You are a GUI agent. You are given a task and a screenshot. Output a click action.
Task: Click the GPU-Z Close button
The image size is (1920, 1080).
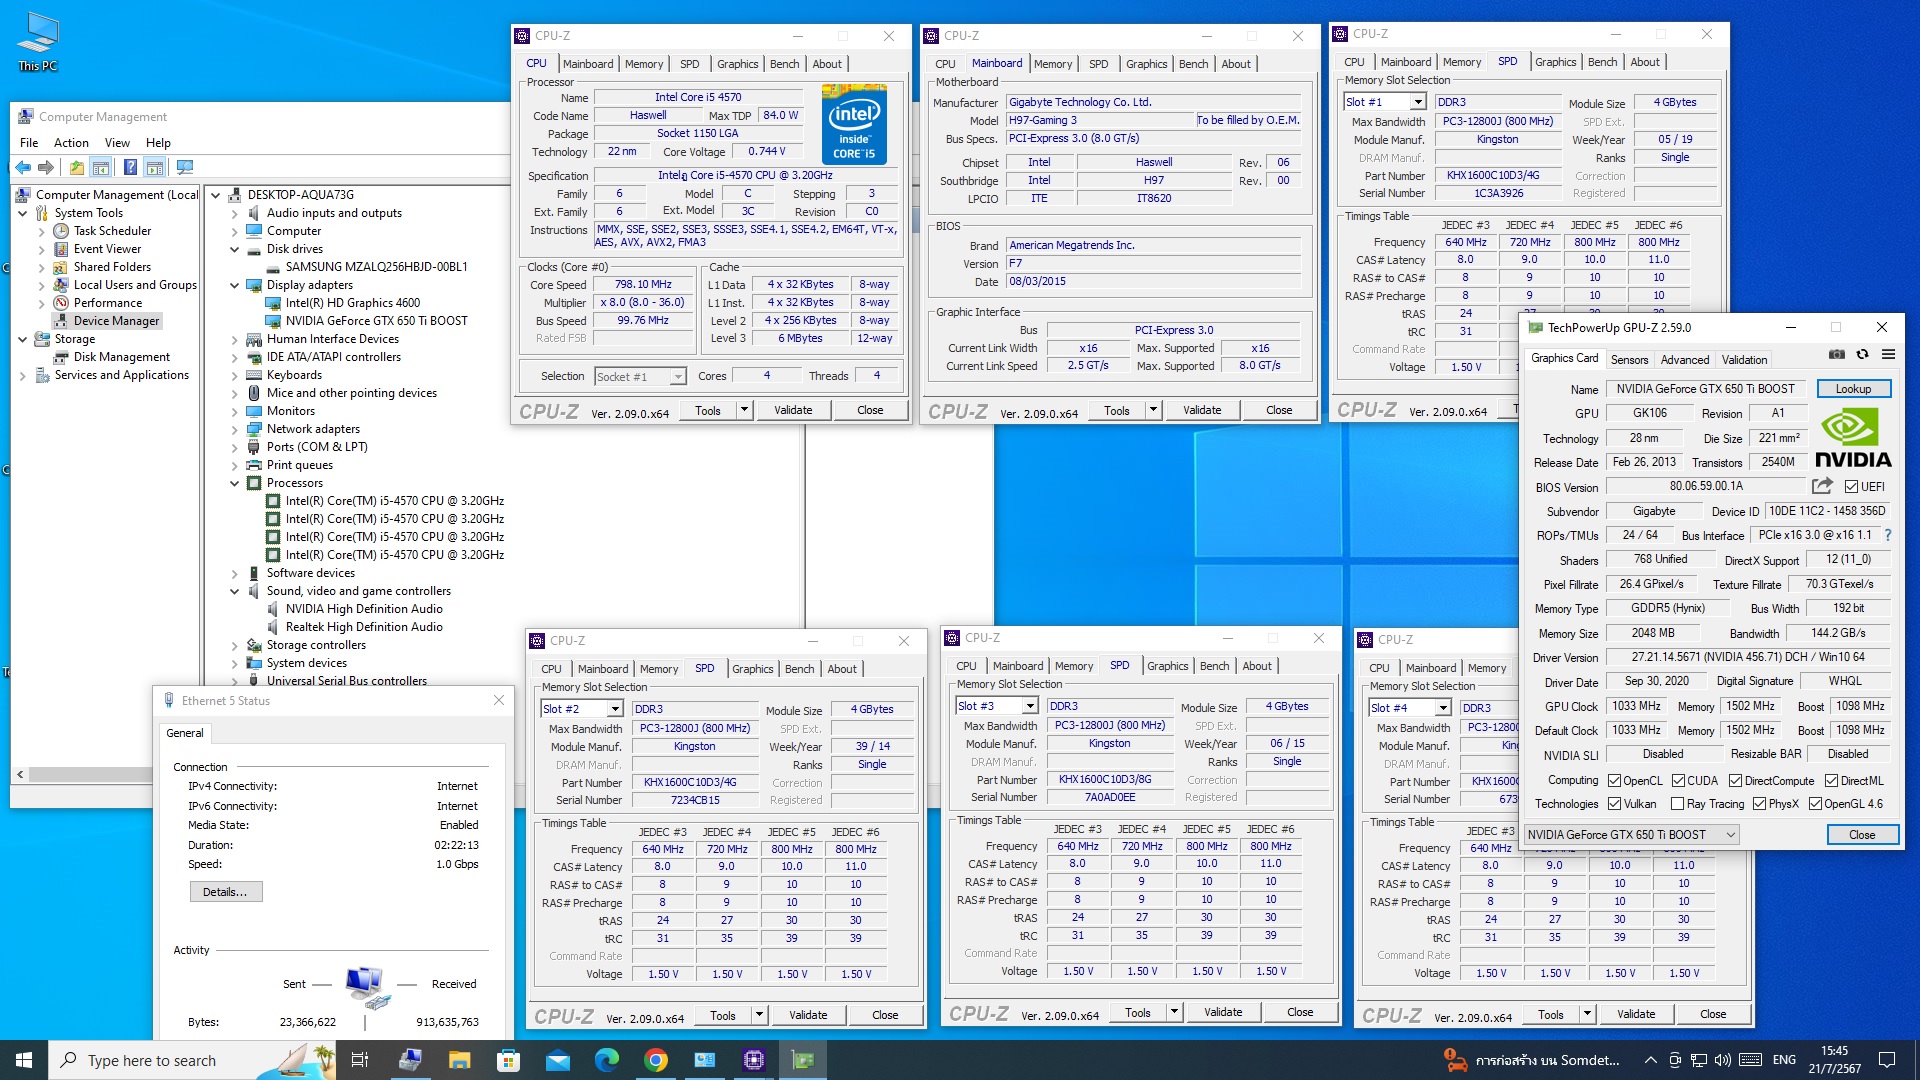click(x=1861, y=835)
